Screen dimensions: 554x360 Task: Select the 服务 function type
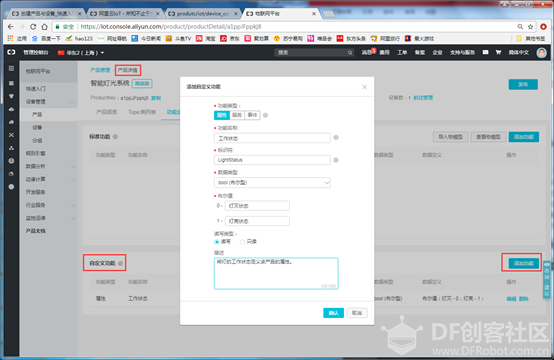[237, 115]
